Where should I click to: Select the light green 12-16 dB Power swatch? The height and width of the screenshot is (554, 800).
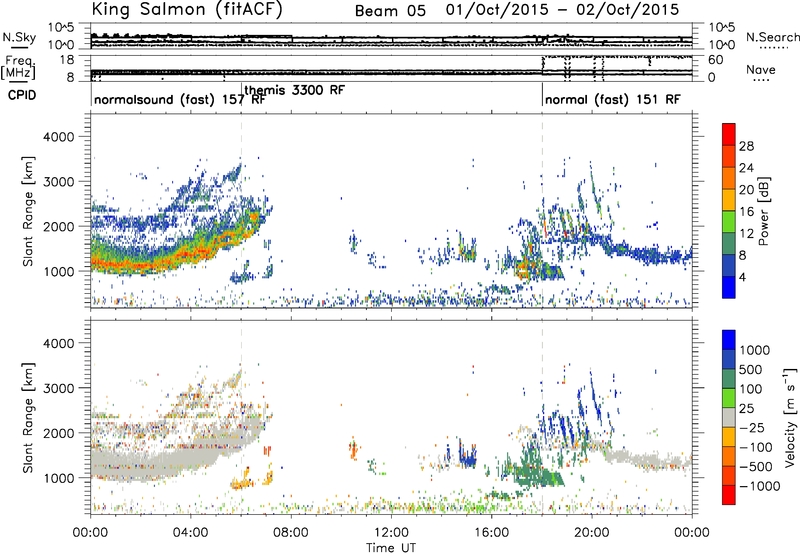coord(729,221)
